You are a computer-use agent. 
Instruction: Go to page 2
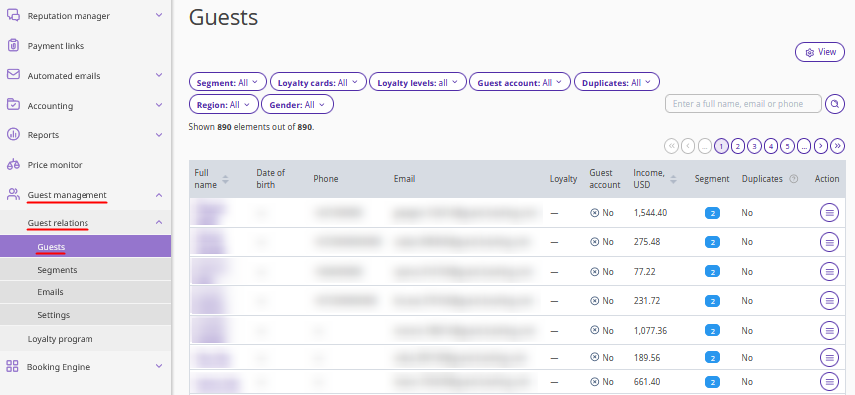(737, 146)
